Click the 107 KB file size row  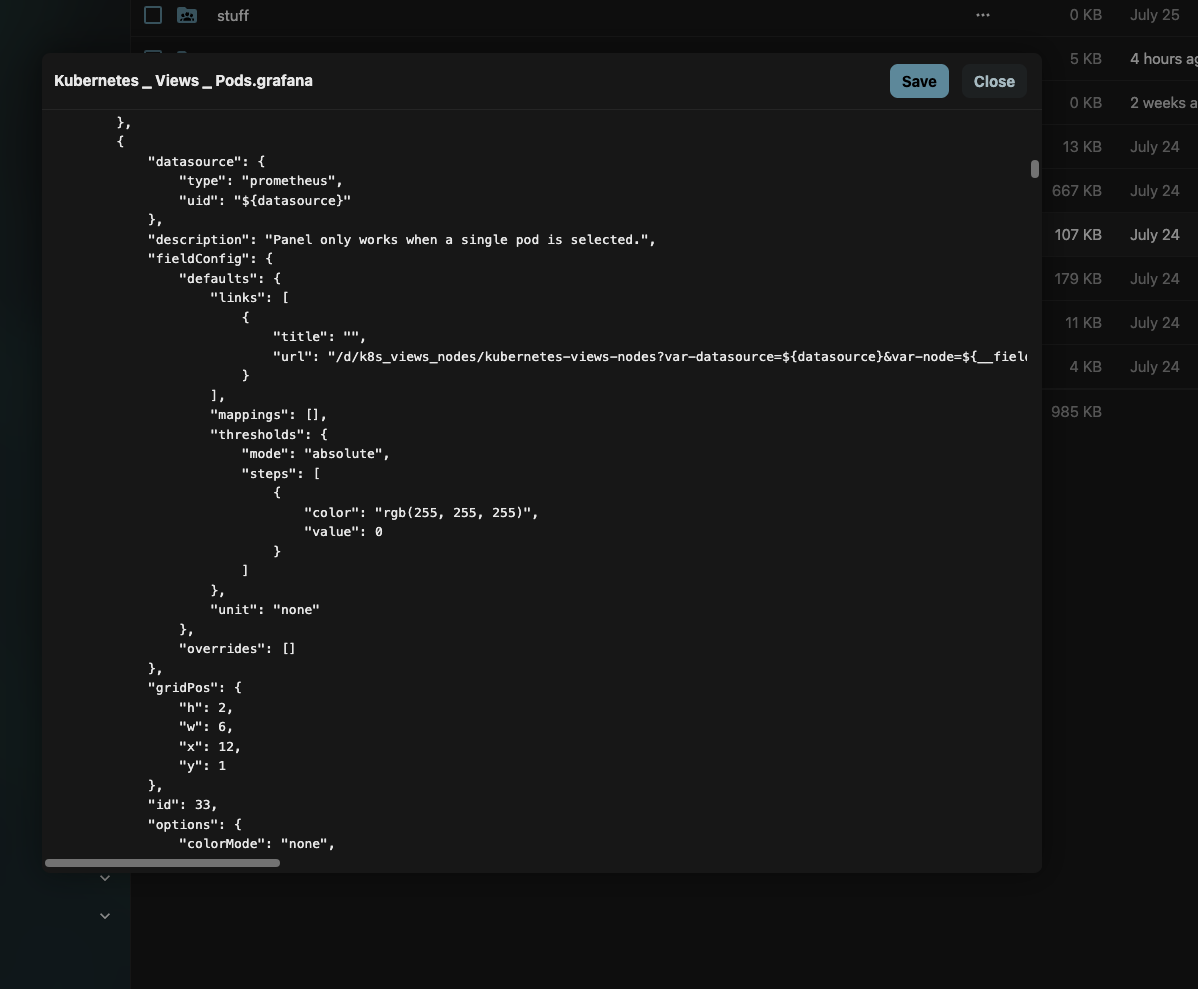point(1077,235)
